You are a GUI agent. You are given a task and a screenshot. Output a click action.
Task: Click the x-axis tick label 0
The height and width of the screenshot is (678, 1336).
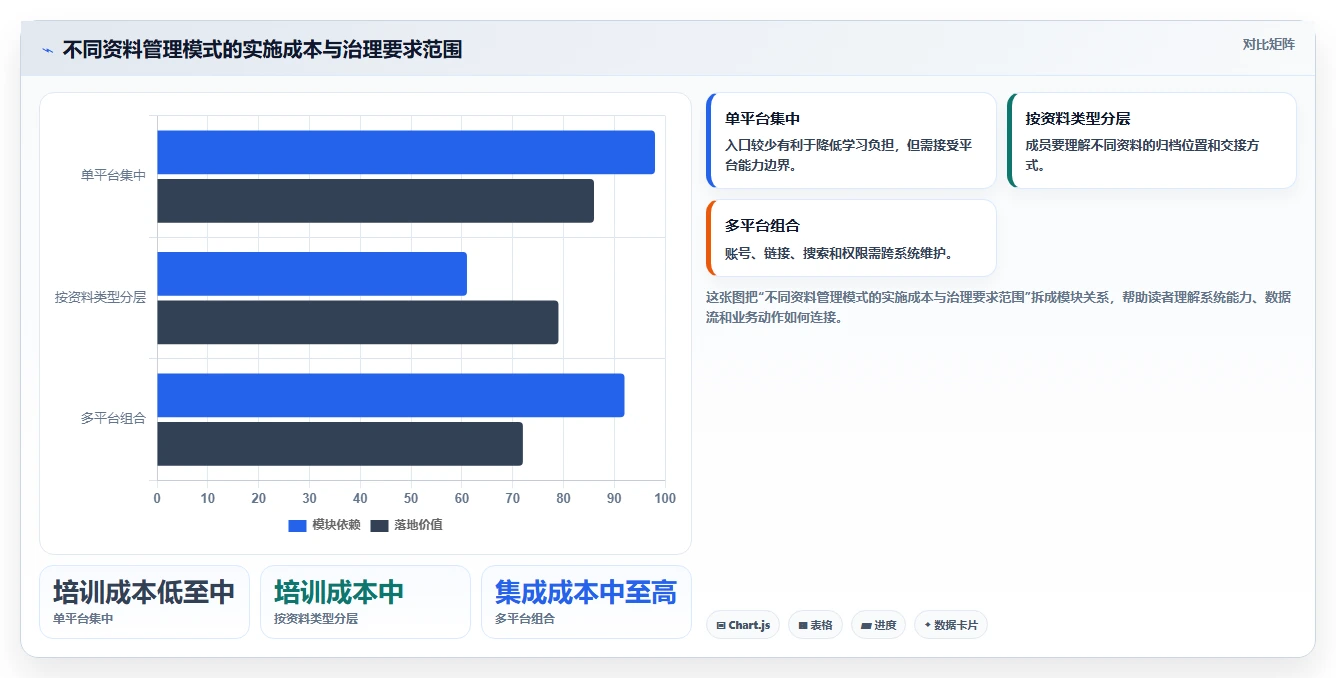point(157,498)
